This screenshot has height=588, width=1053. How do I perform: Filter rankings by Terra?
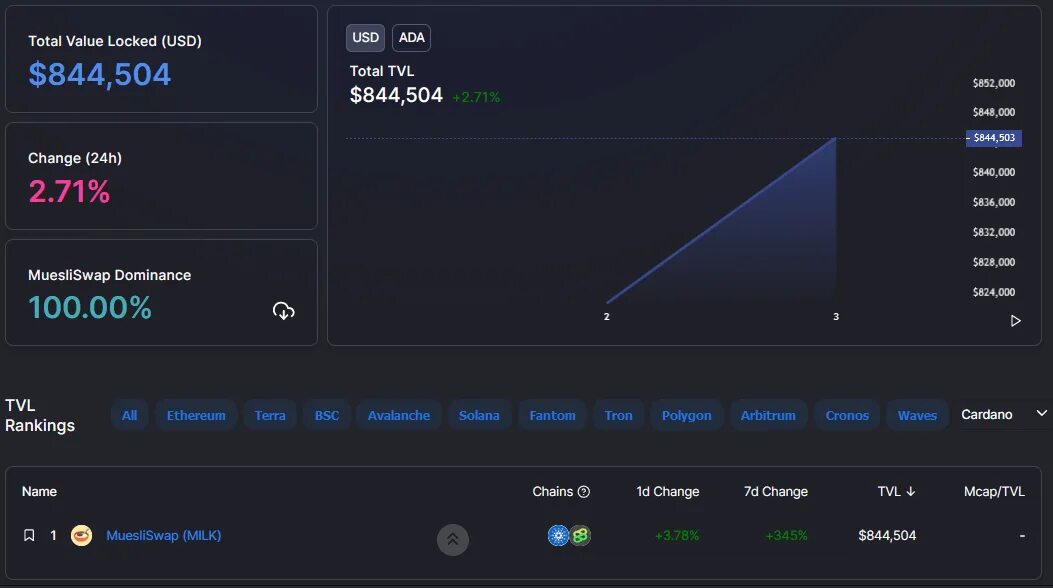click(x=270, y=415)
